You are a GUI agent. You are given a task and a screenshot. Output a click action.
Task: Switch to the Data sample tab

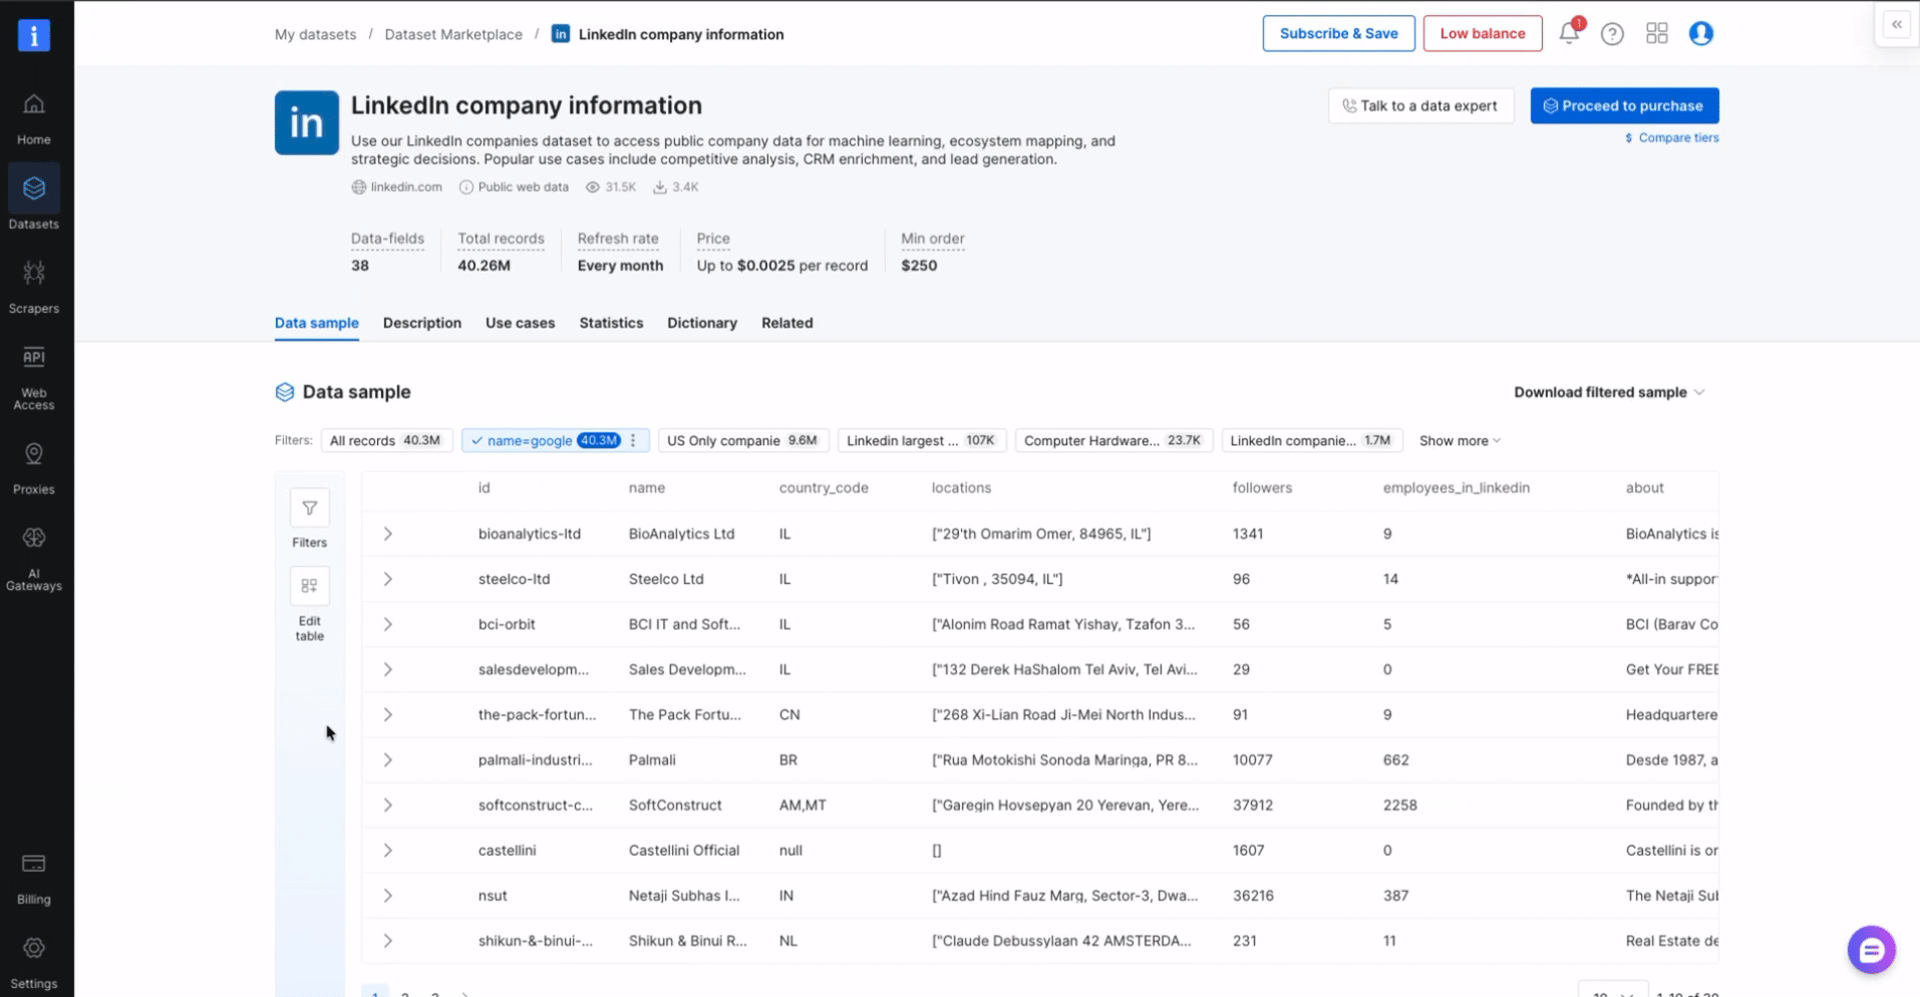click(x=317, y=323)
